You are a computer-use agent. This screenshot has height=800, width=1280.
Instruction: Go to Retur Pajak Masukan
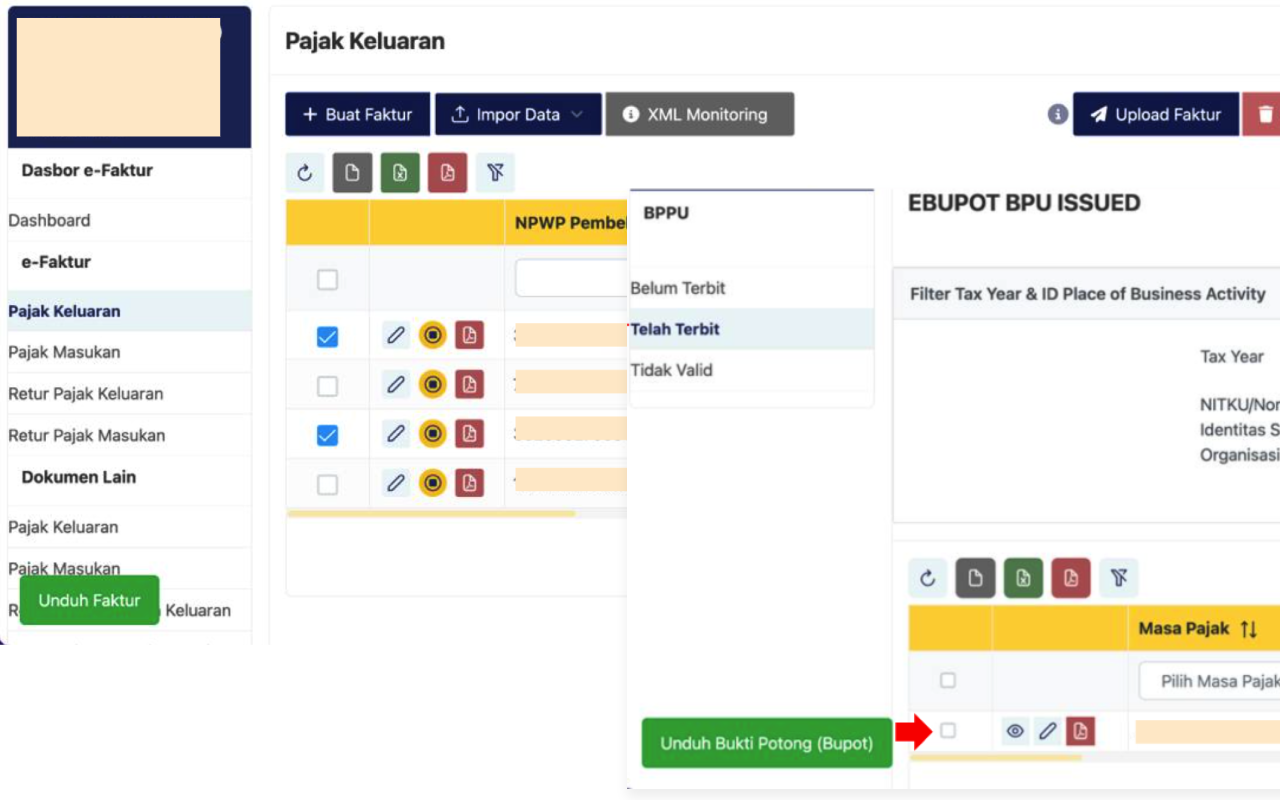tap(87, 435)
